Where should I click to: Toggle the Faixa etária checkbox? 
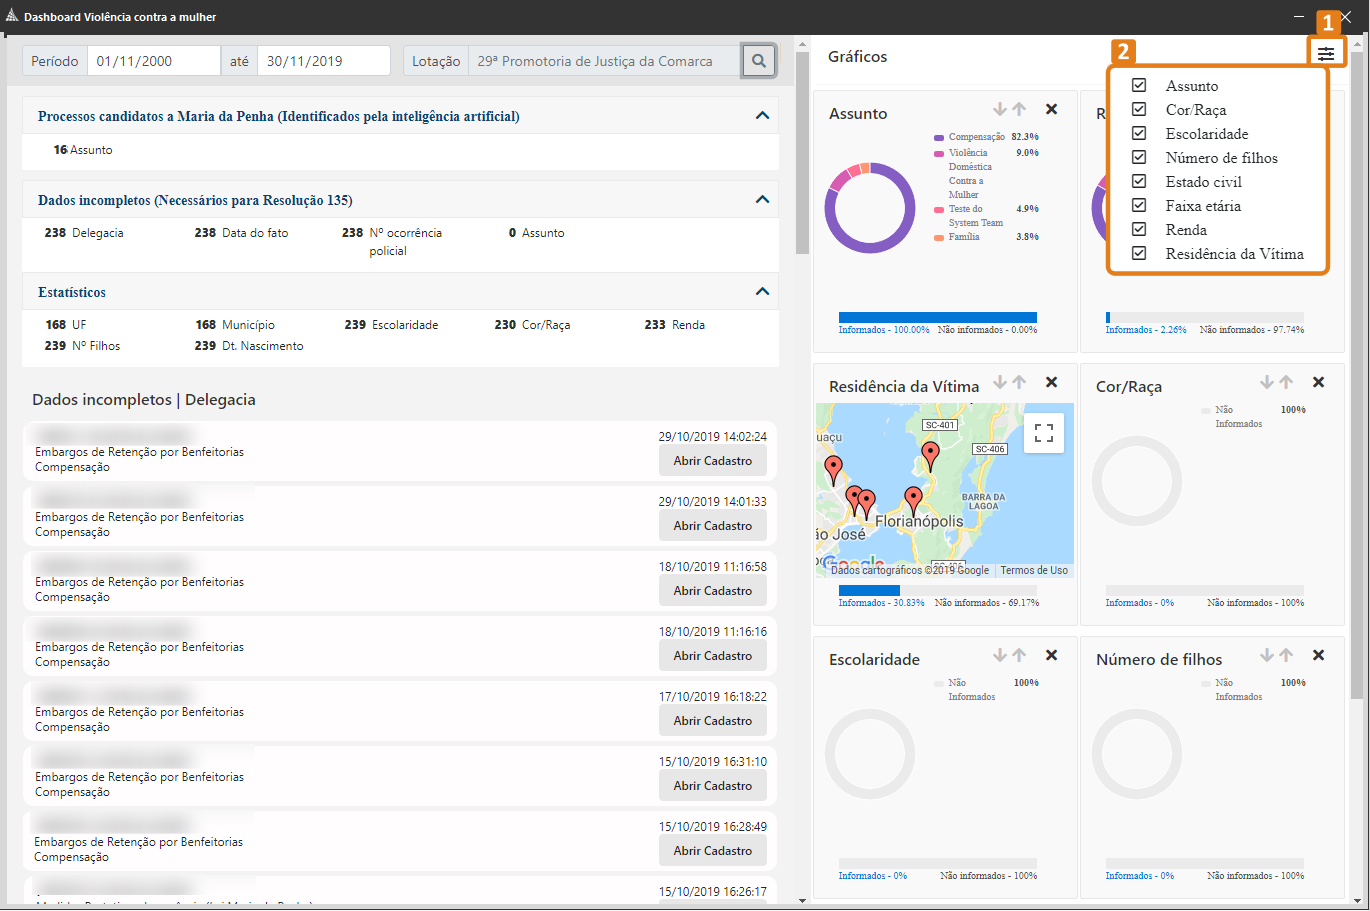tap(1139, 205)
